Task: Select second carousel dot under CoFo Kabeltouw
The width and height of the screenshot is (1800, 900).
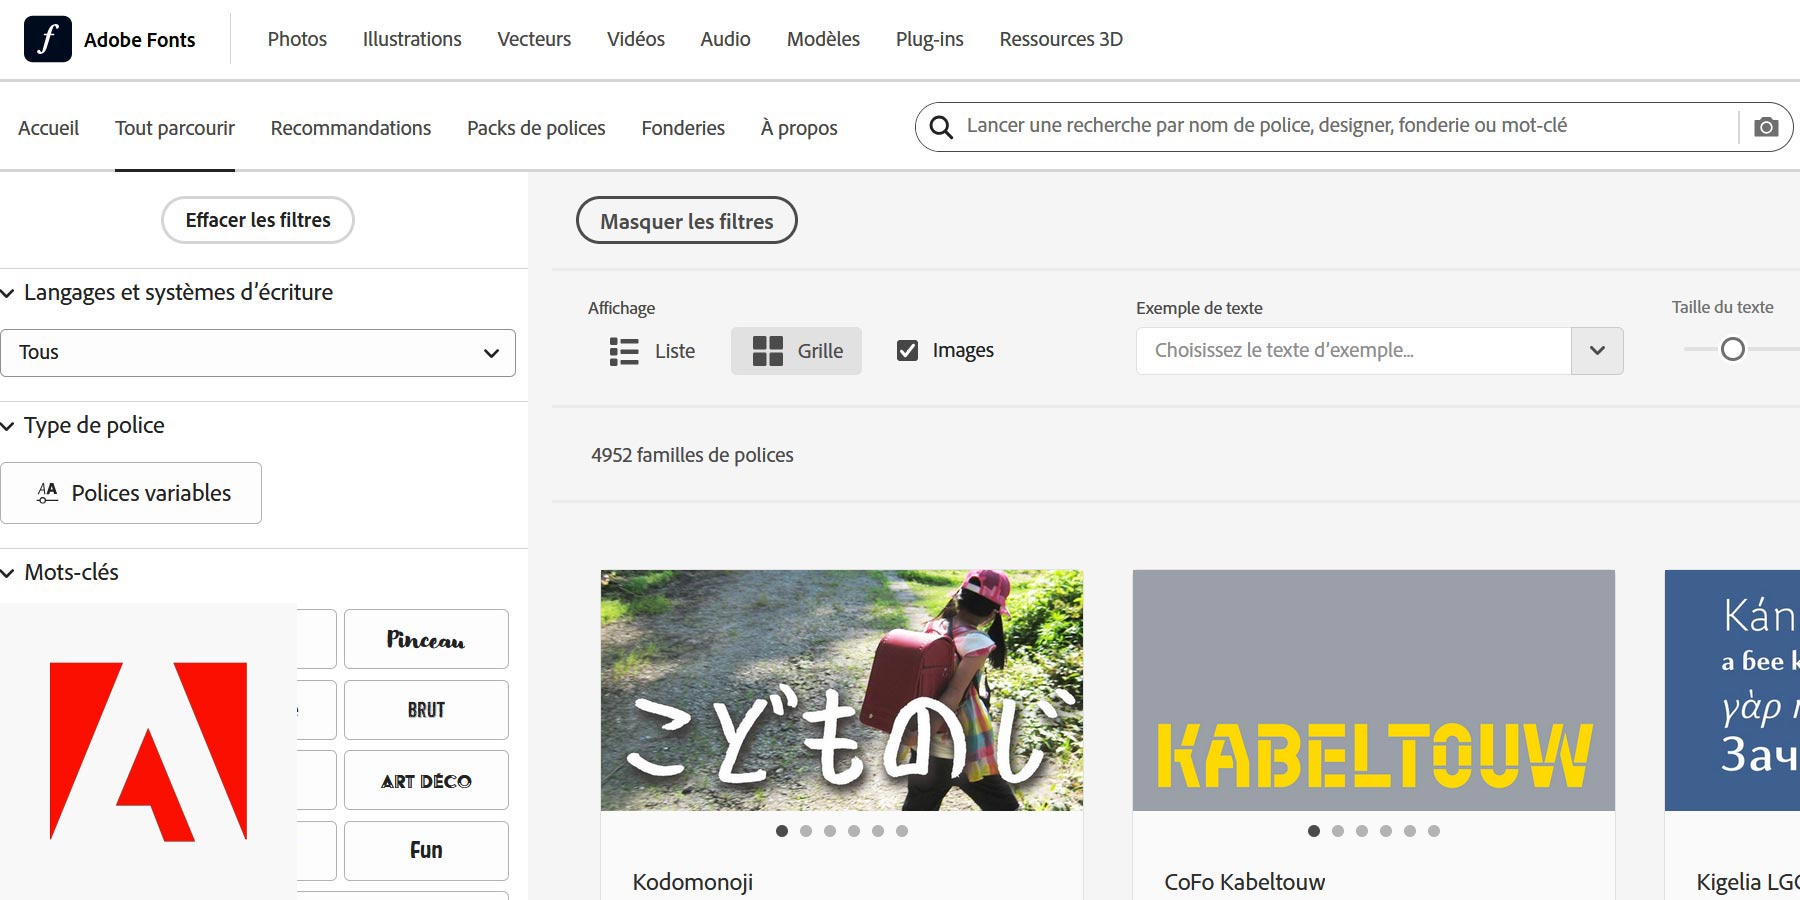Action: [x=1338, y=831]
